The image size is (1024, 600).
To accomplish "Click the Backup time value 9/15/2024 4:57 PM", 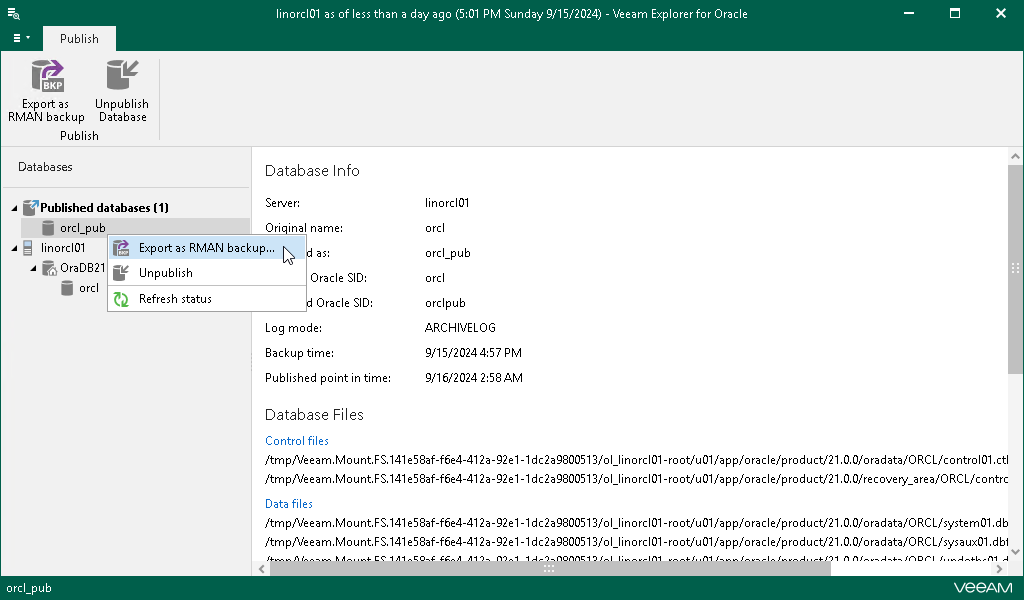I will 473,353.
